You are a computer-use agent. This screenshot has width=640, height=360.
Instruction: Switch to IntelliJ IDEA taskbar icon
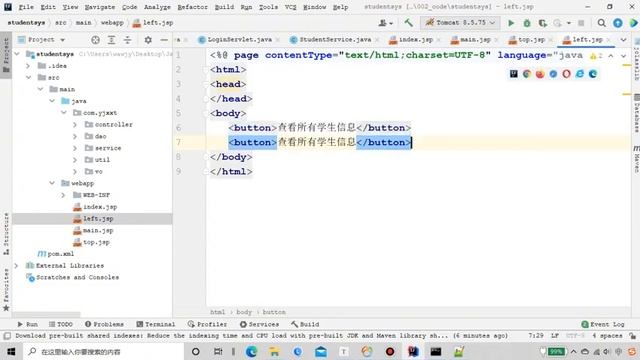tap(413, 351)
